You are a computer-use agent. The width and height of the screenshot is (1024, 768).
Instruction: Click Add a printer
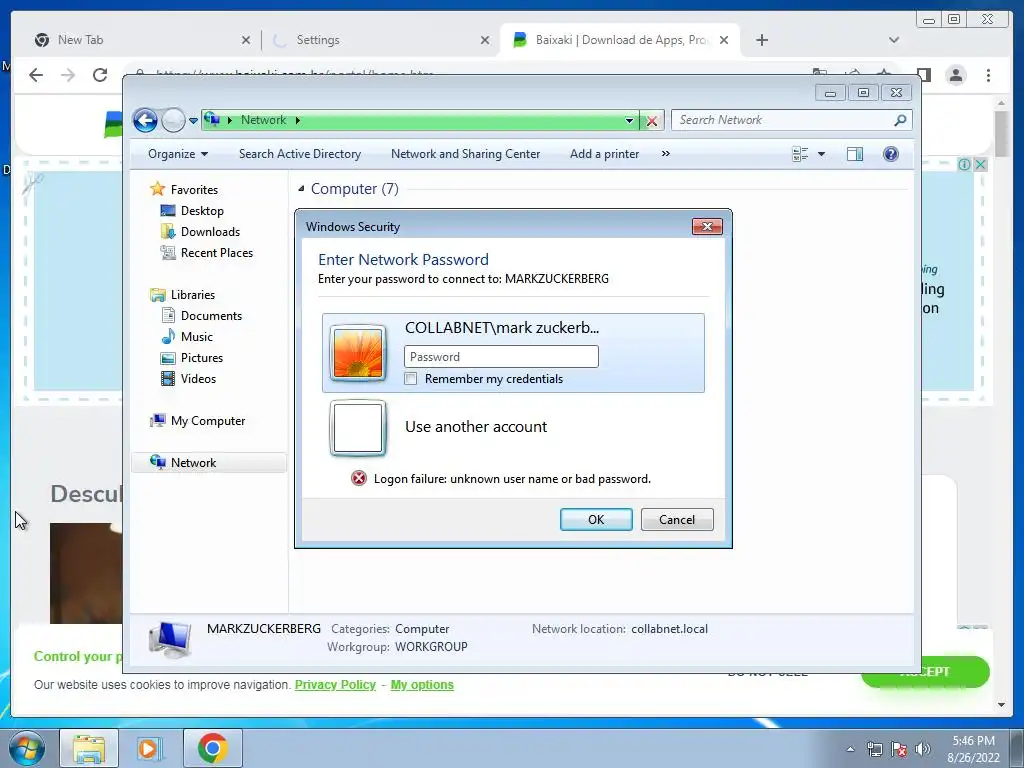click(x=605, y=154)
